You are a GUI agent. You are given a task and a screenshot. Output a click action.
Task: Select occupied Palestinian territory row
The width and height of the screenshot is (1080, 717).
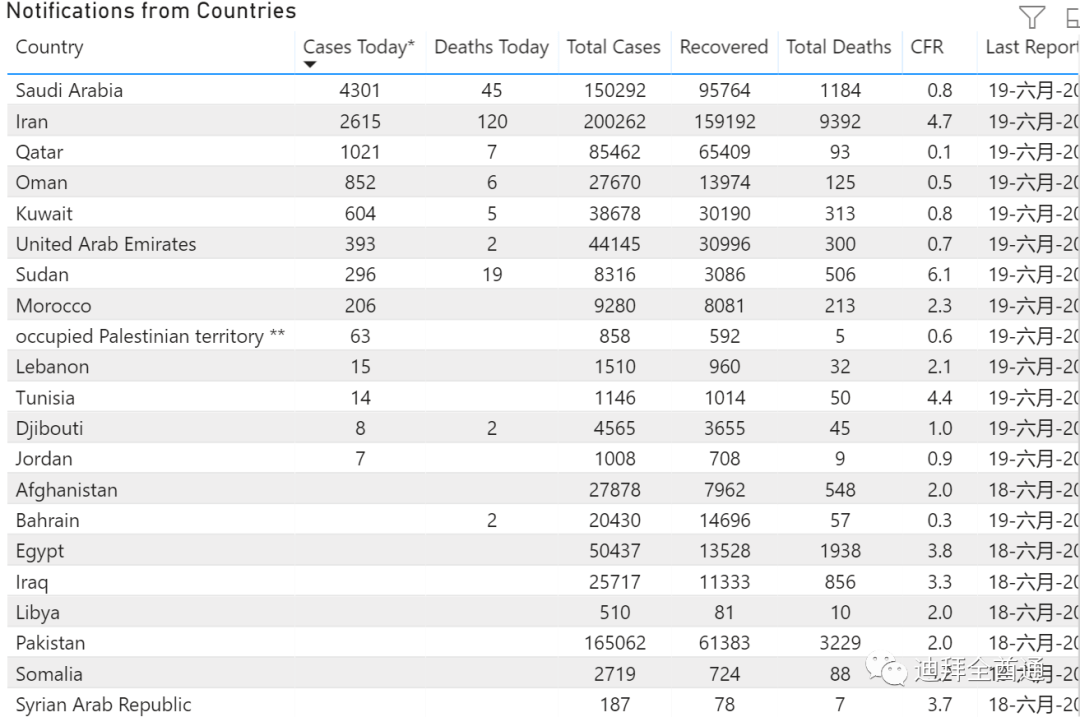(150, 336)
